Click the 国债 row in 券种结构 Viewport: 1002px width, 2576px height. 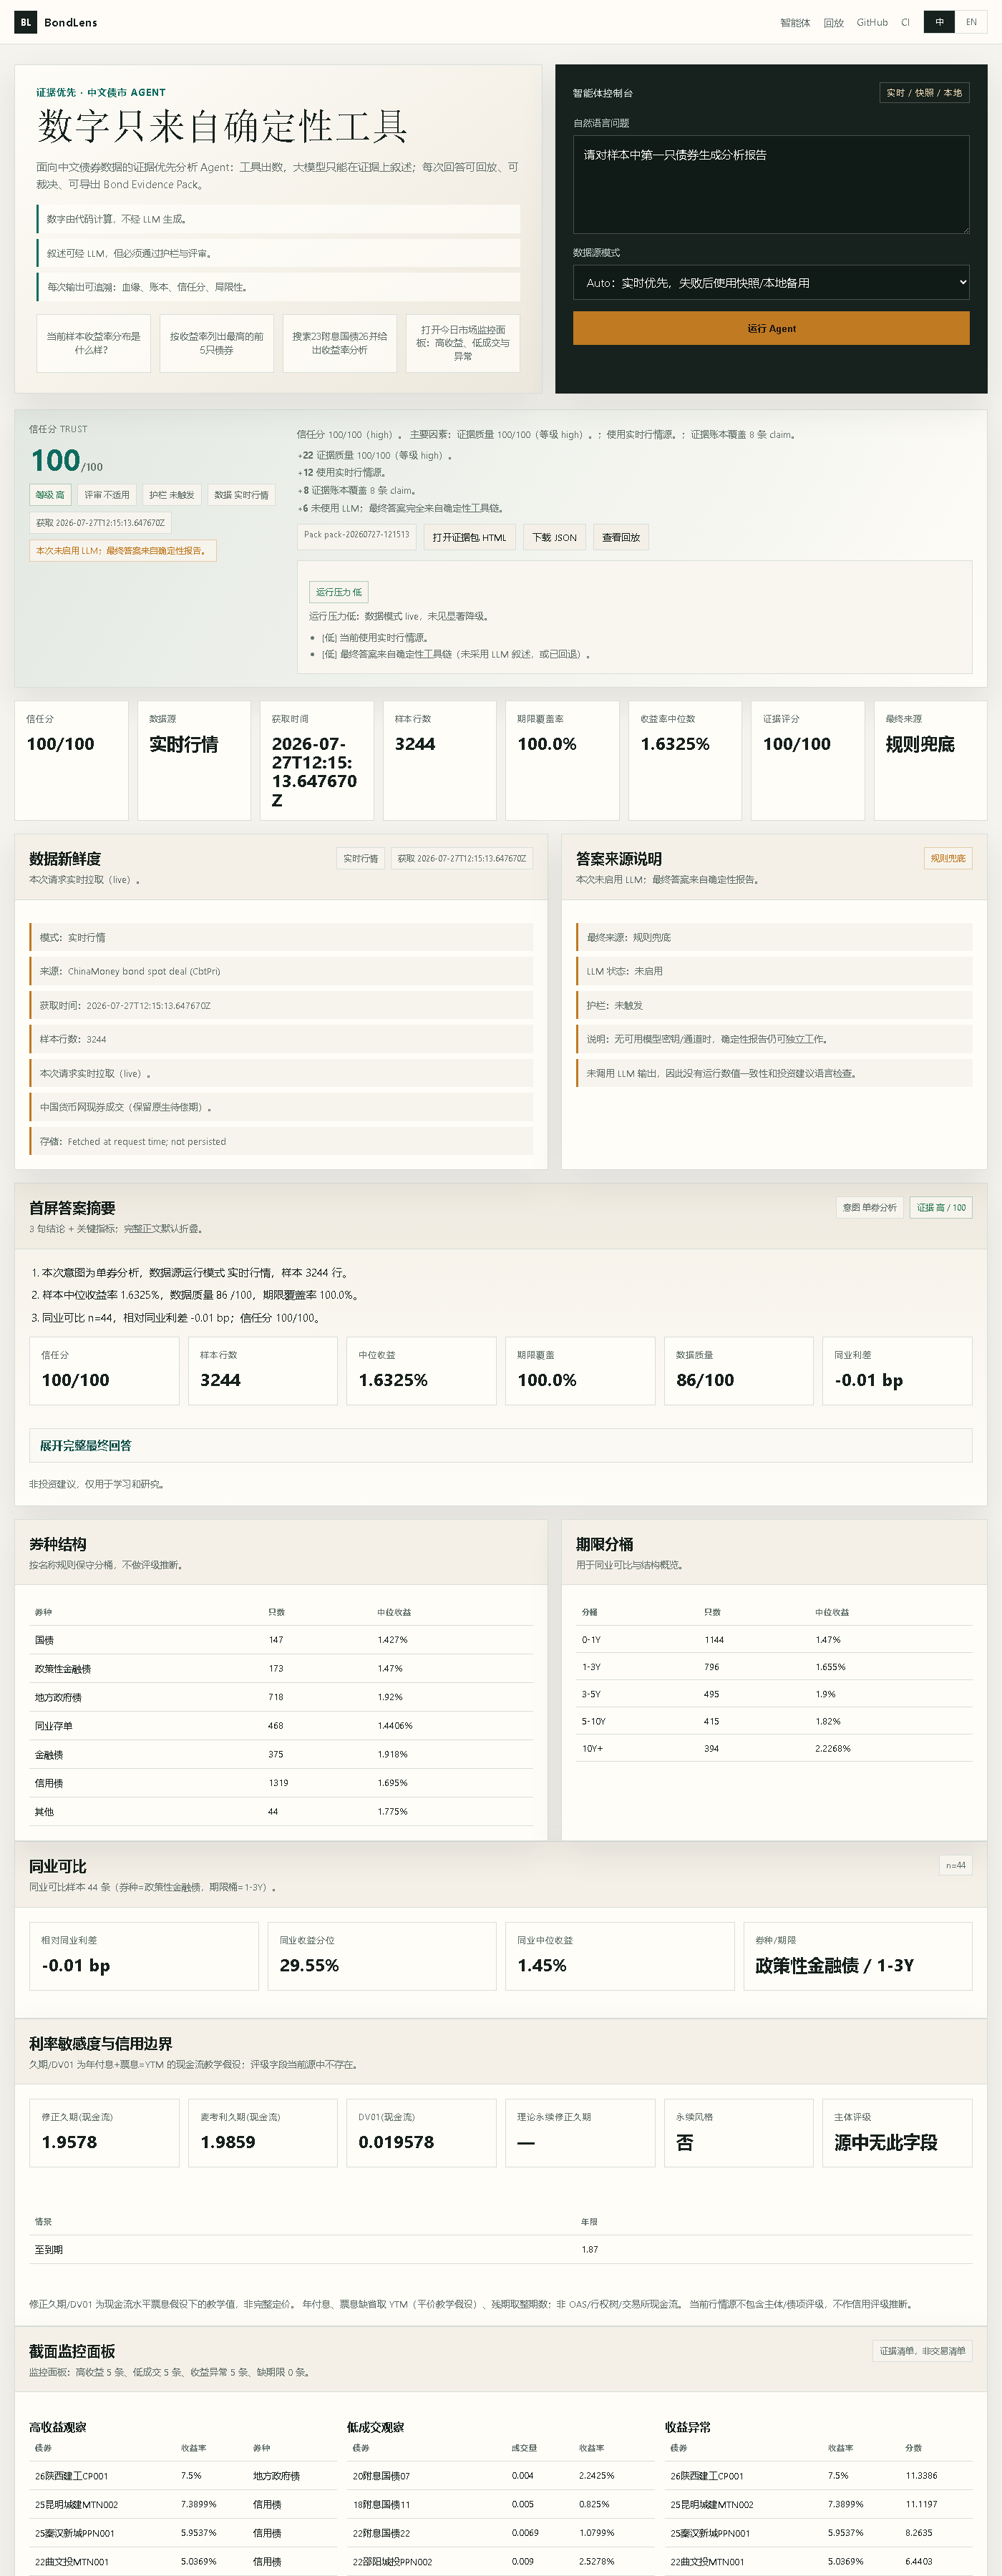pyautogui.click(x=281, y=1640)
